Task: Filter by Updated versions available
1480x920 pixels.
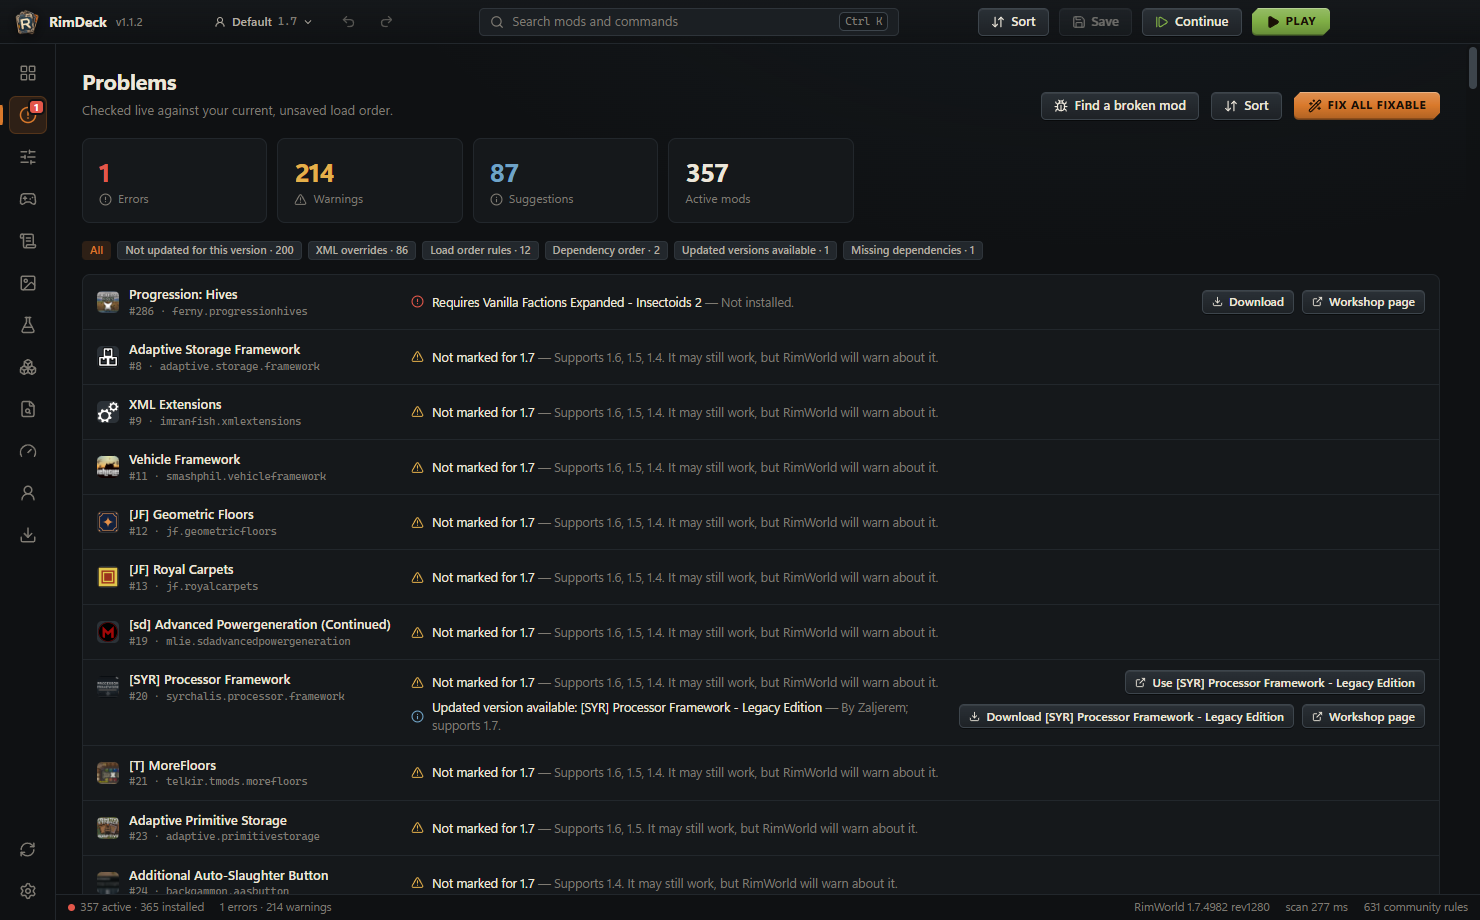Action: 756,250
